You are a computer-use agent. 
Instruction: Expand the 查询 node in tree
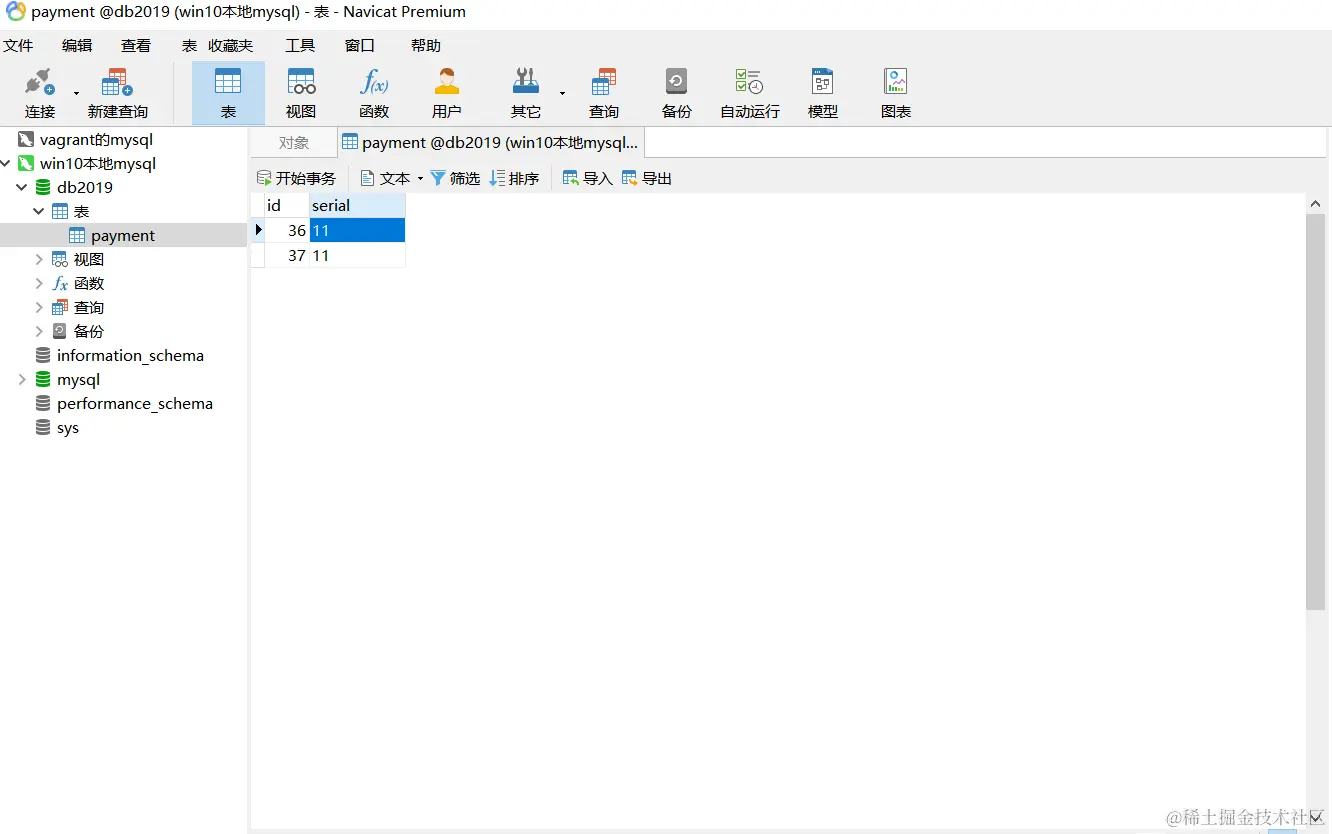39,307
